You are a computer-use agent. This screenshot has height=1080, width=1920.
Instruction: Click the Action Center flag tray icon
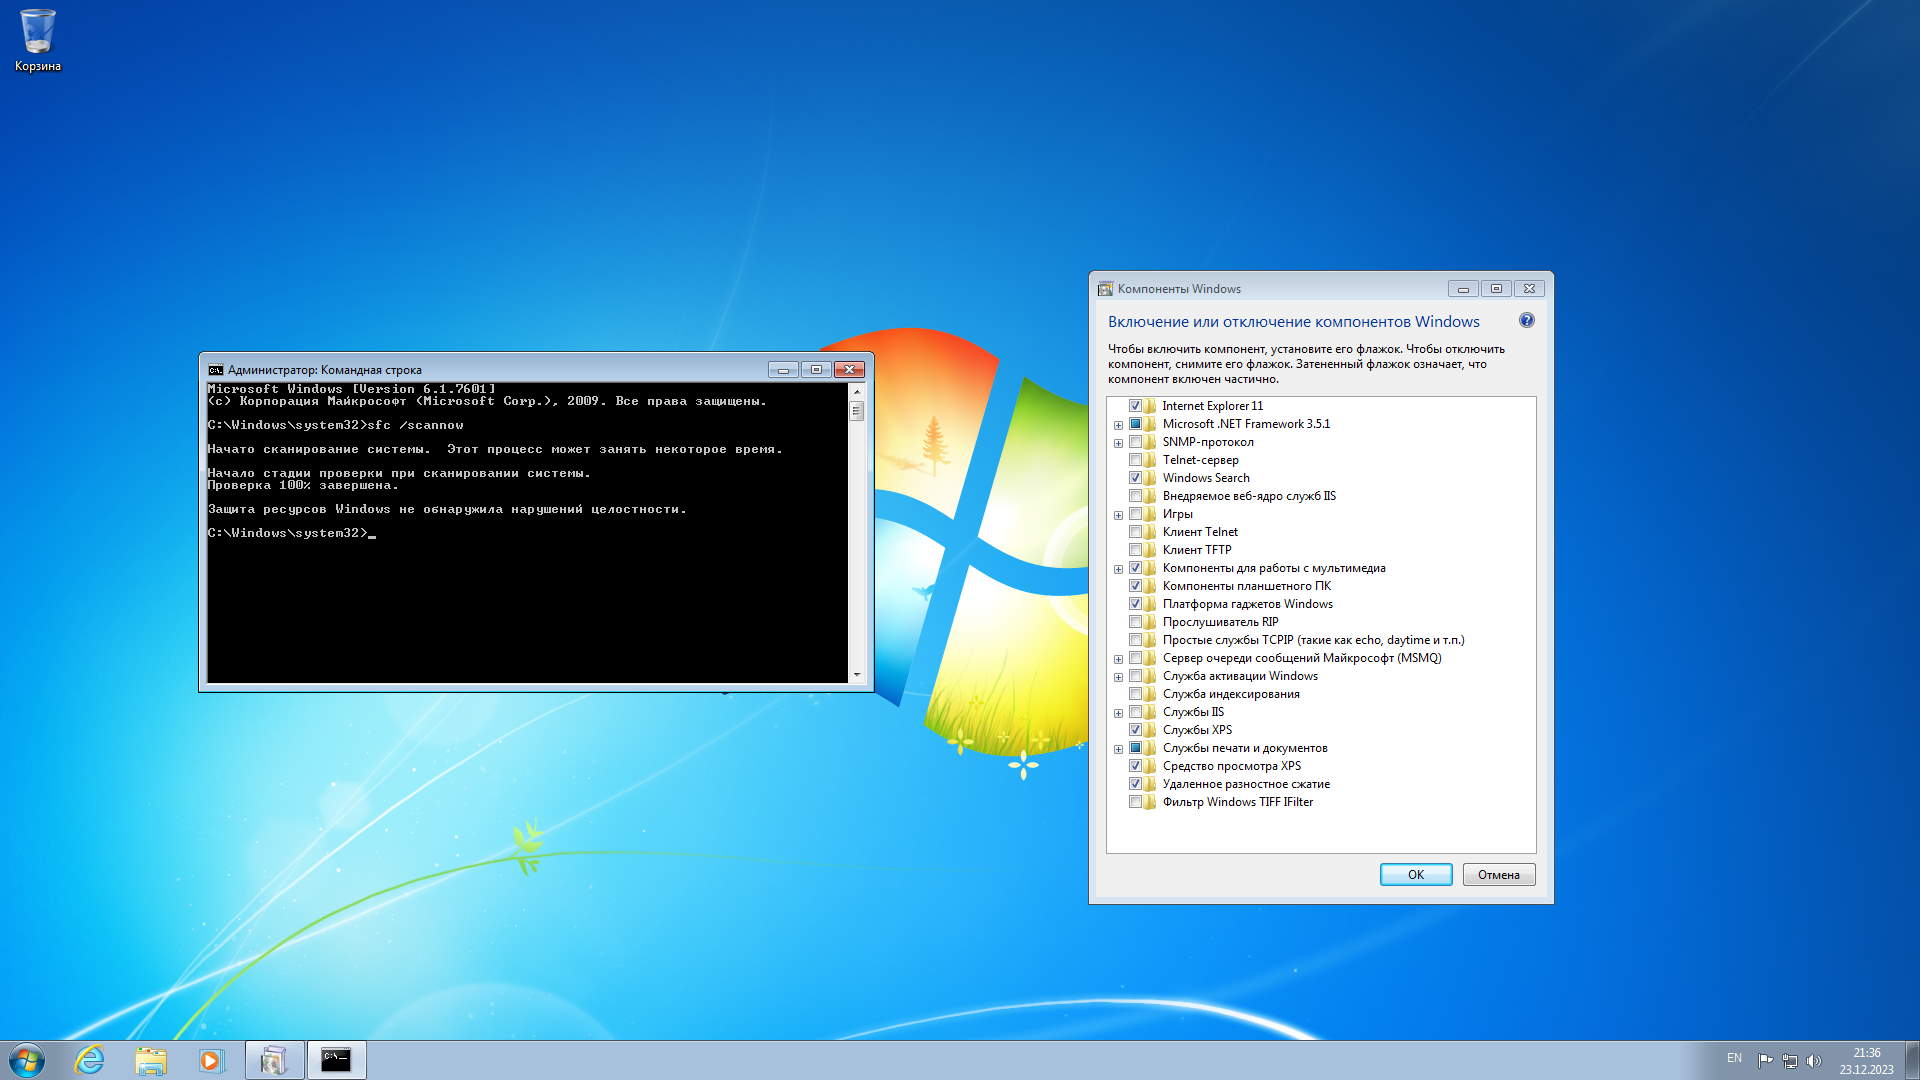[x=1765, y=1060]
